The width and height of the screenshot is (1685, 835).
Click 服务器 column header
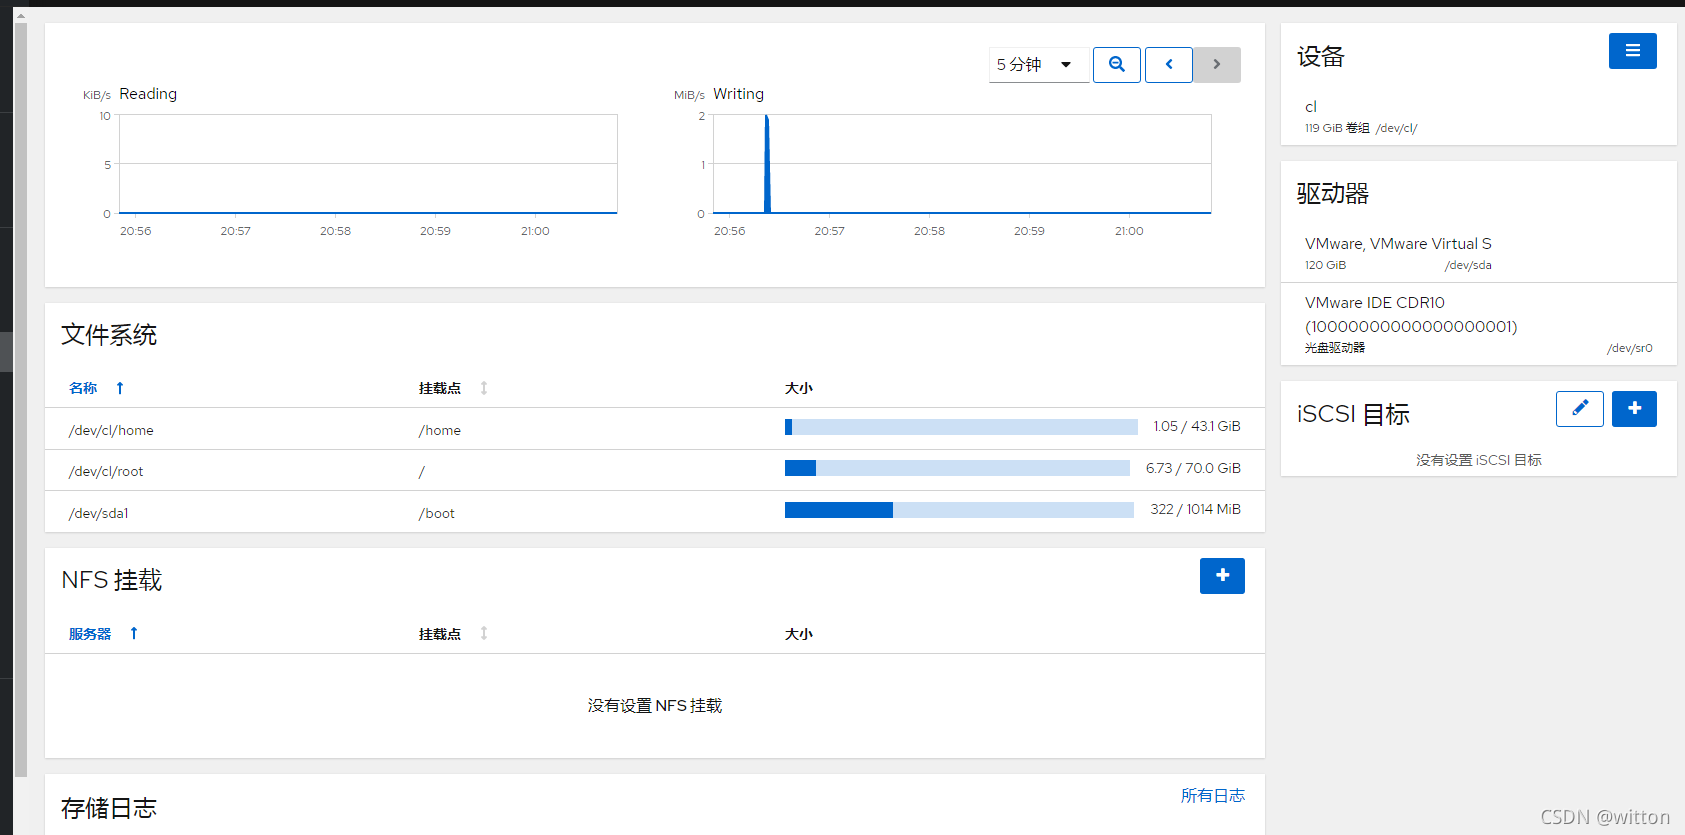click(x=90, y=634)
